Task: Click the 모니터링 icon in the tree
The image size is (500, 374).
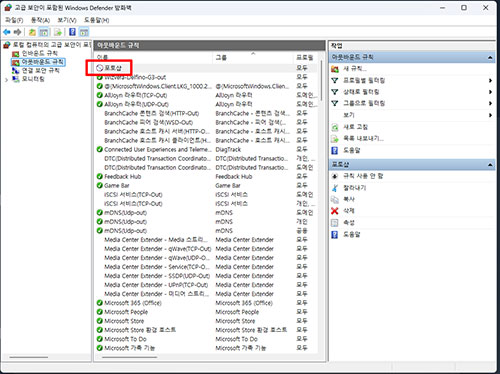Action: point(16,79)
